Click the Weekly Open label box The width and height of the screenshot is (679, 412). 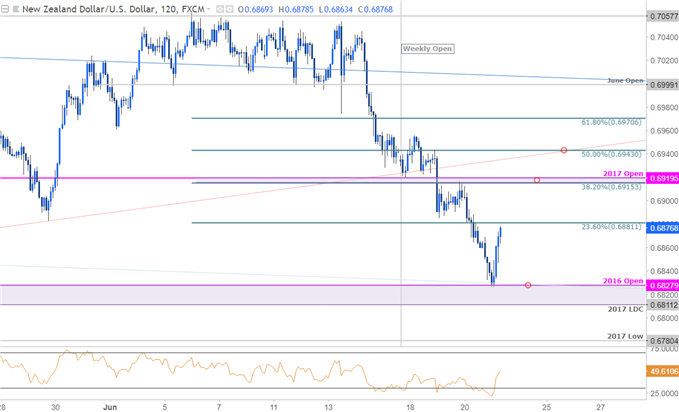[427, 49]
